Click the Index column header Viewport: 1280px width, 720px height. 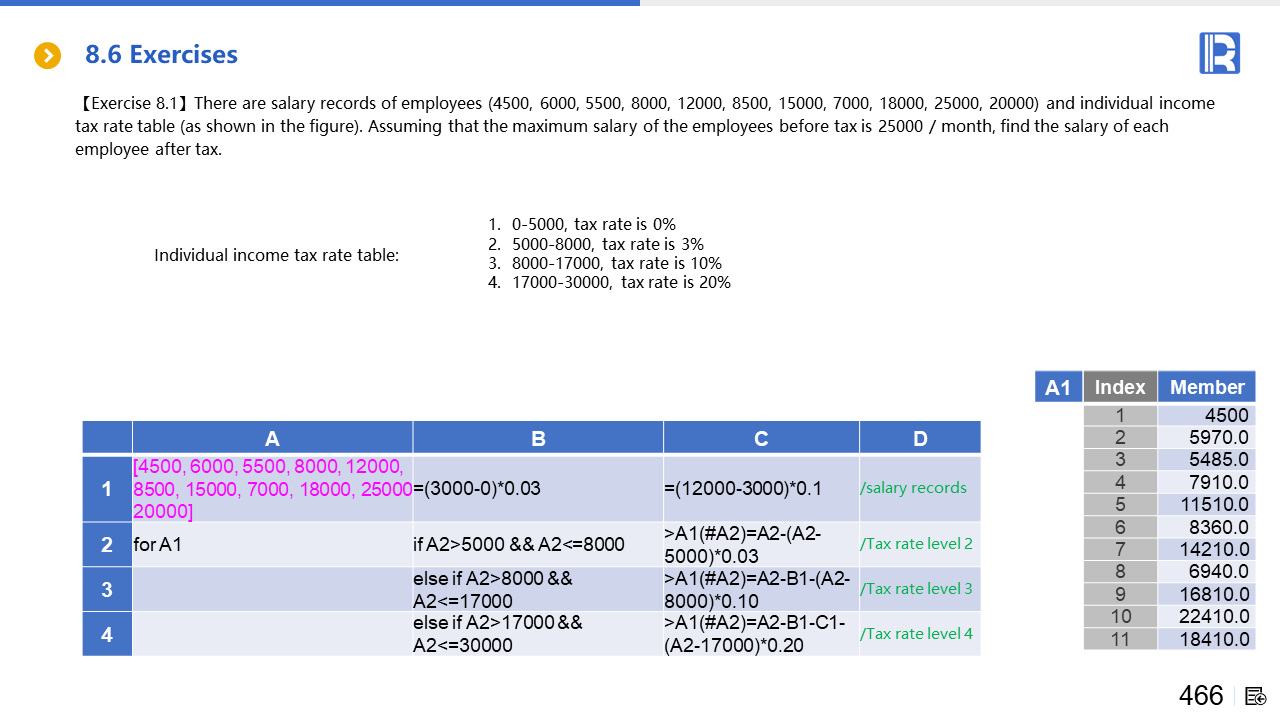pyautogui.click(x=1120, y=387)
